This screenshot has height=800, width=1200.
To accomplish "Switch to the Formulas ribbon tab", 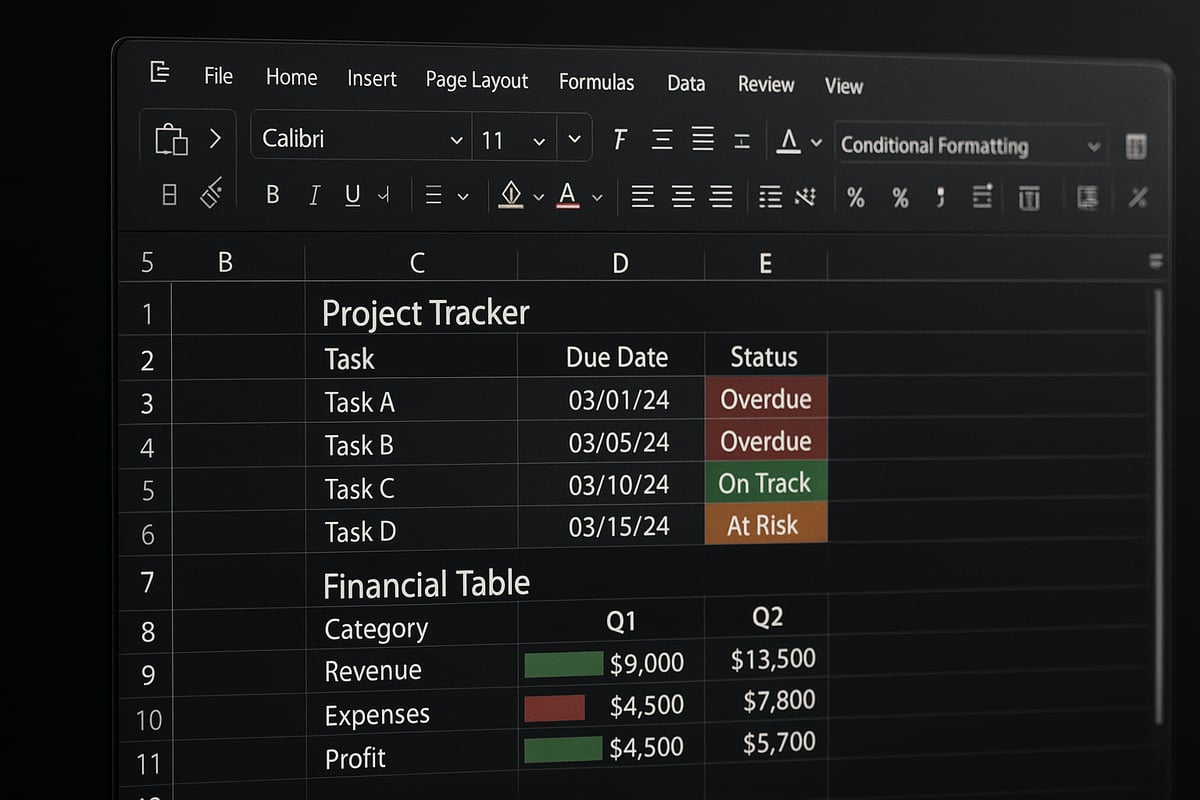I will pos(596,84).
